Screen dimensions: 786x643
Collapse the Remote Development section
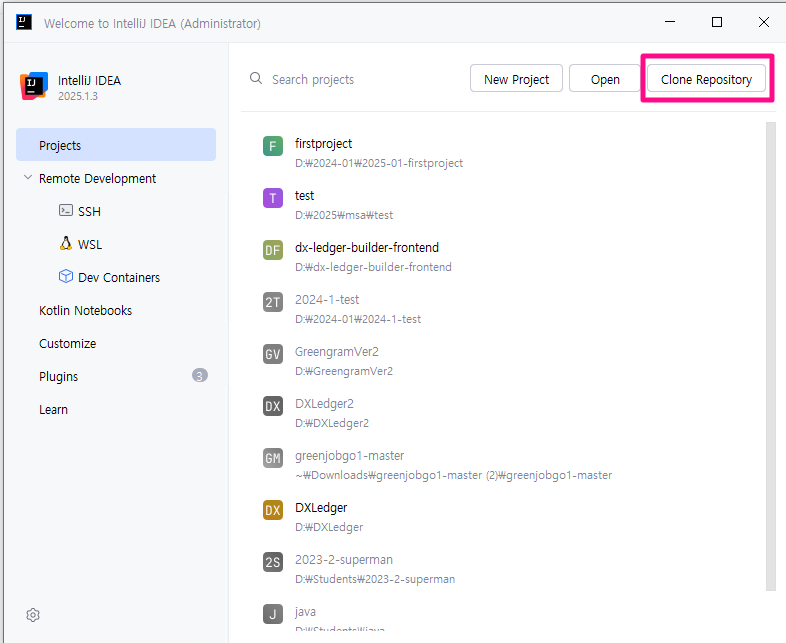(28, 177)
